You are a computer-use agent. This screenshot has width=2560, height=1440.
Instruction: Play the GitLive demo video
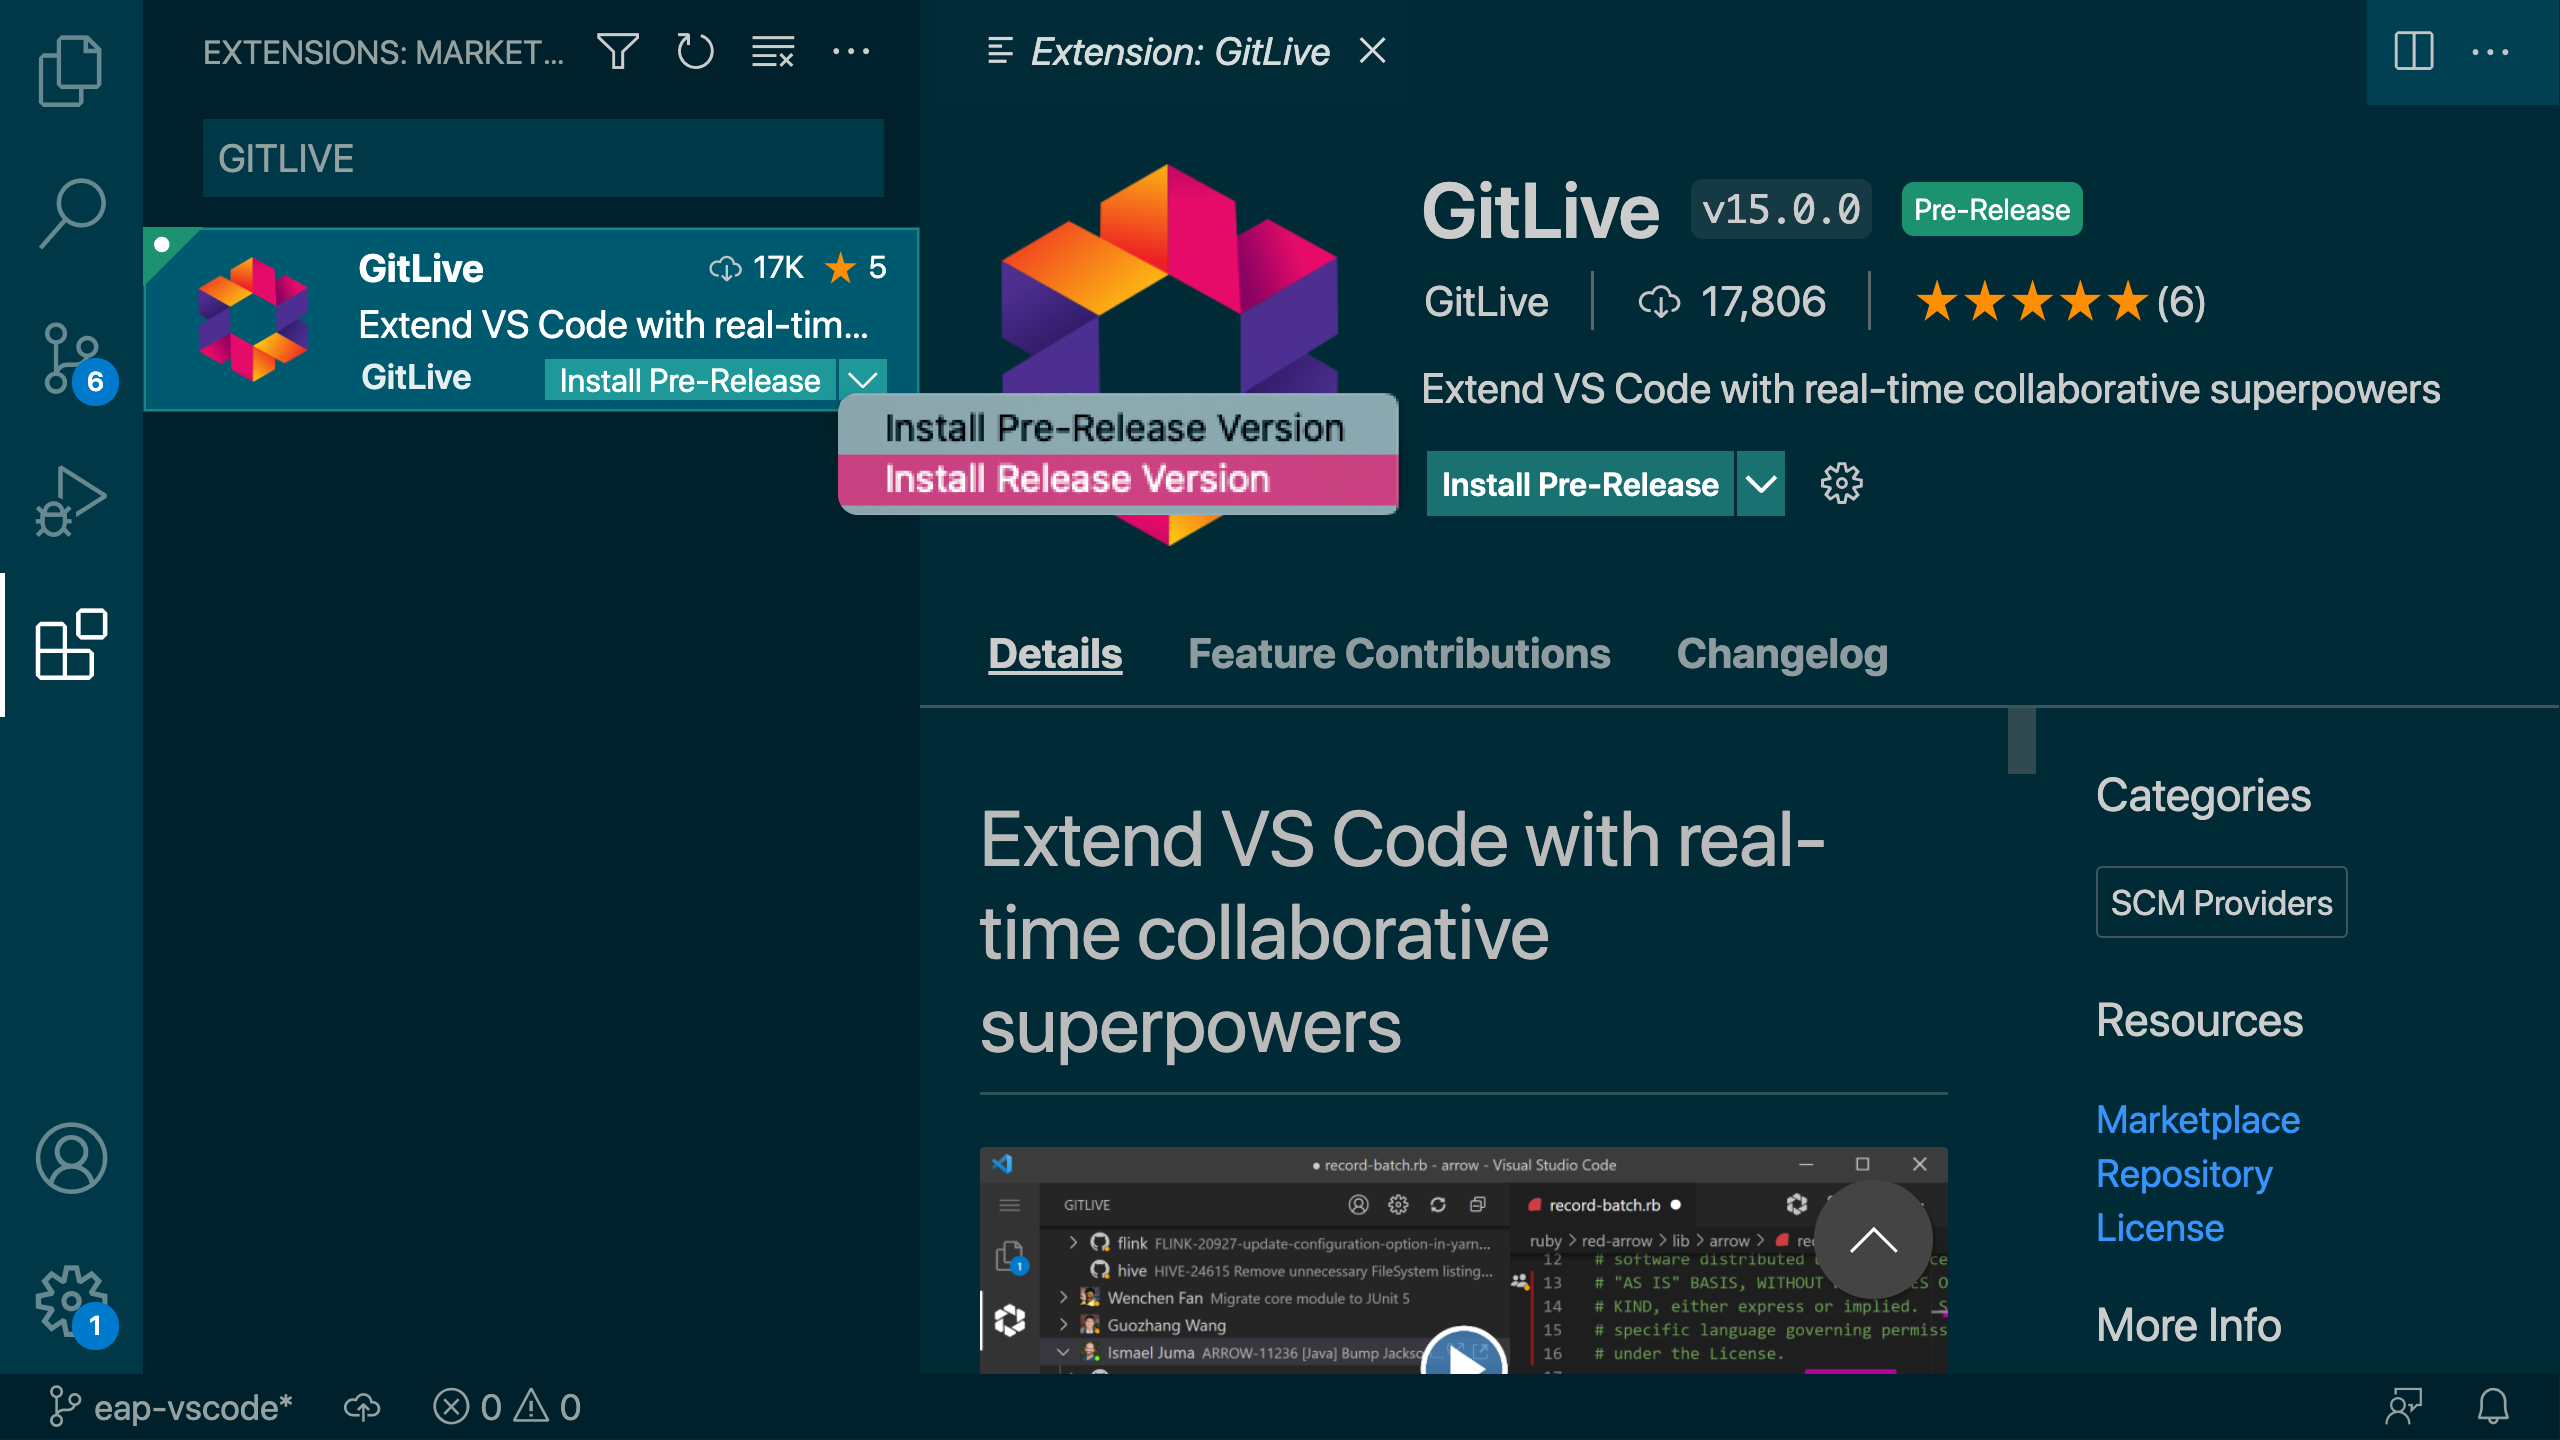[1464, 1352]
